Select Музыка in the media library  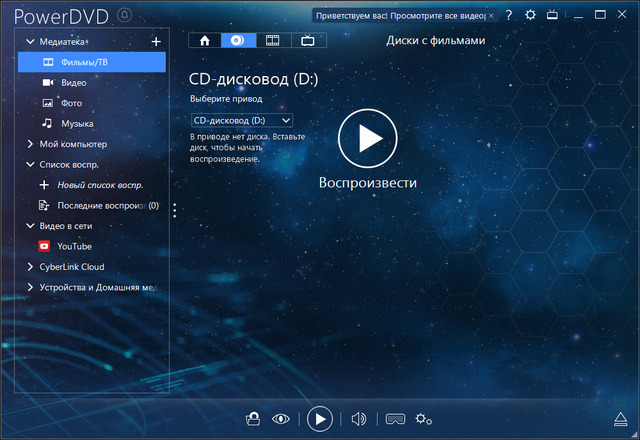click(77, 123)
